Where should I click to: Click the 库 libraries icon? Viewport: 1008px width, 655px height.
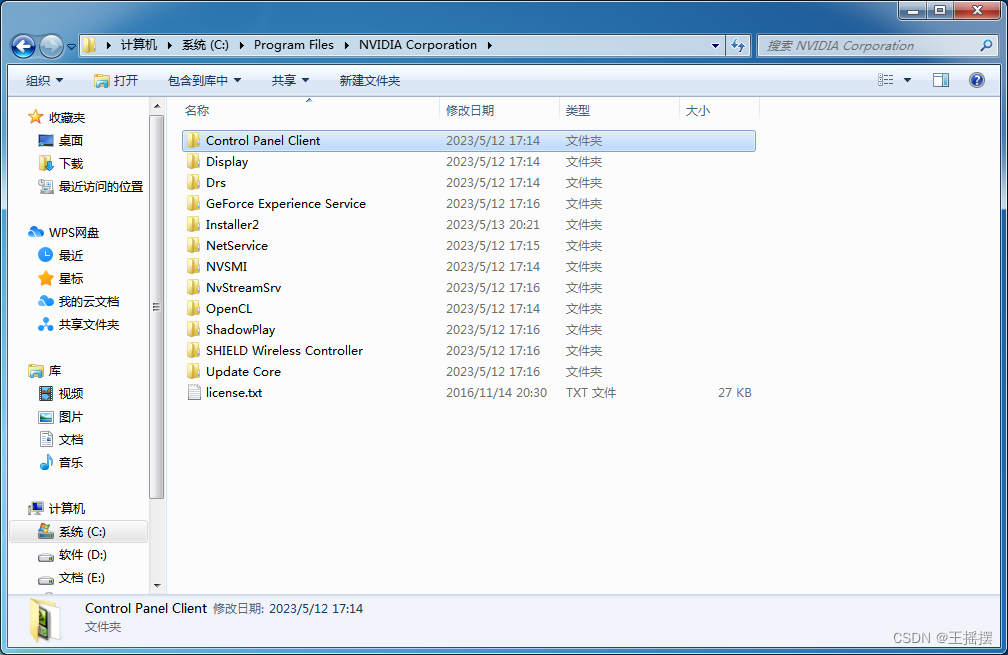tap(36, 371)
